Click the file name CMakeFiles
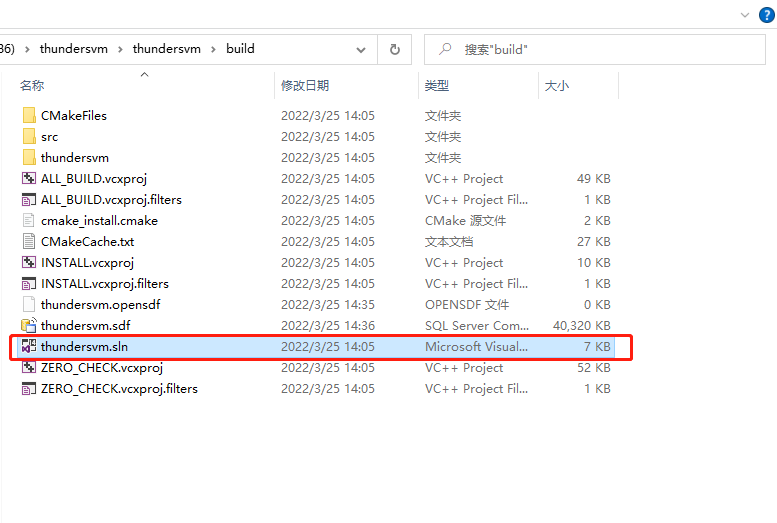The width and height of the screenshot is (777, 523). [x=74, y=116]
